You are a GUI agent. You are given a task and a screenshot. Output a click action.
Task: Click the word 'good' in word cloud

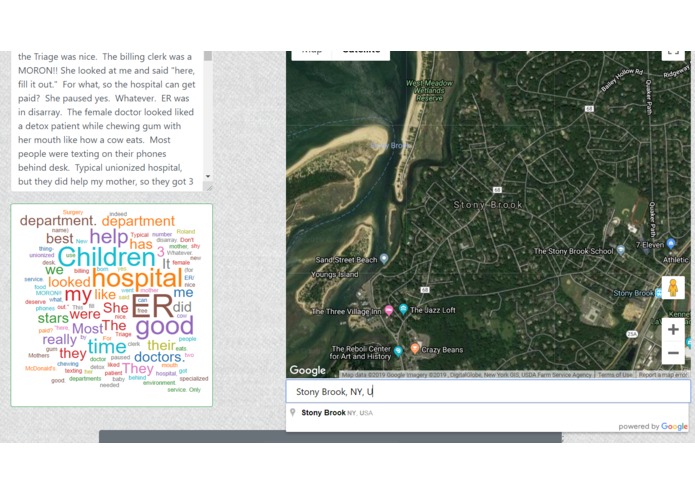tap(164, 327)
